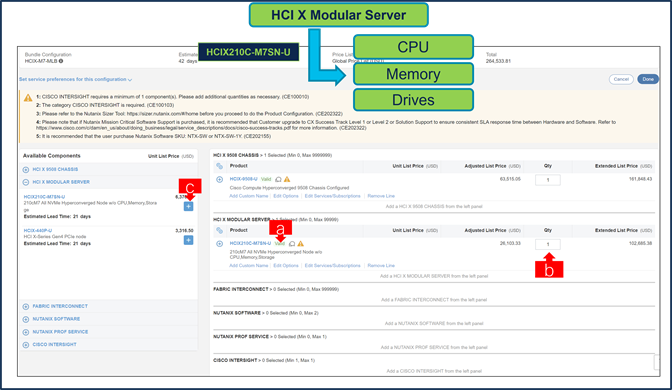
Task: Expand NUTANIX PROF SERVICE category
Action: pos(26,332)
